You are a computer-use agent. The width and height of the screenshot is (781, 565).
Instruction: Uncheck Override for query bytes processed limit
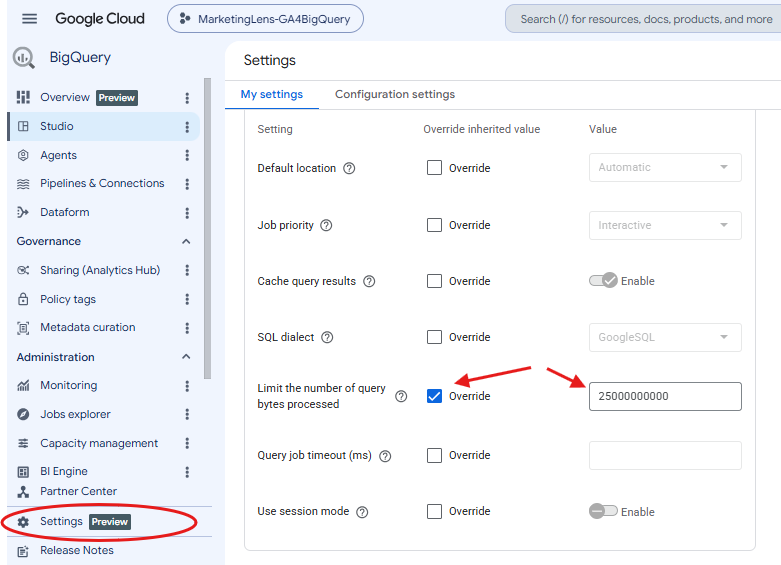(434, 396)
